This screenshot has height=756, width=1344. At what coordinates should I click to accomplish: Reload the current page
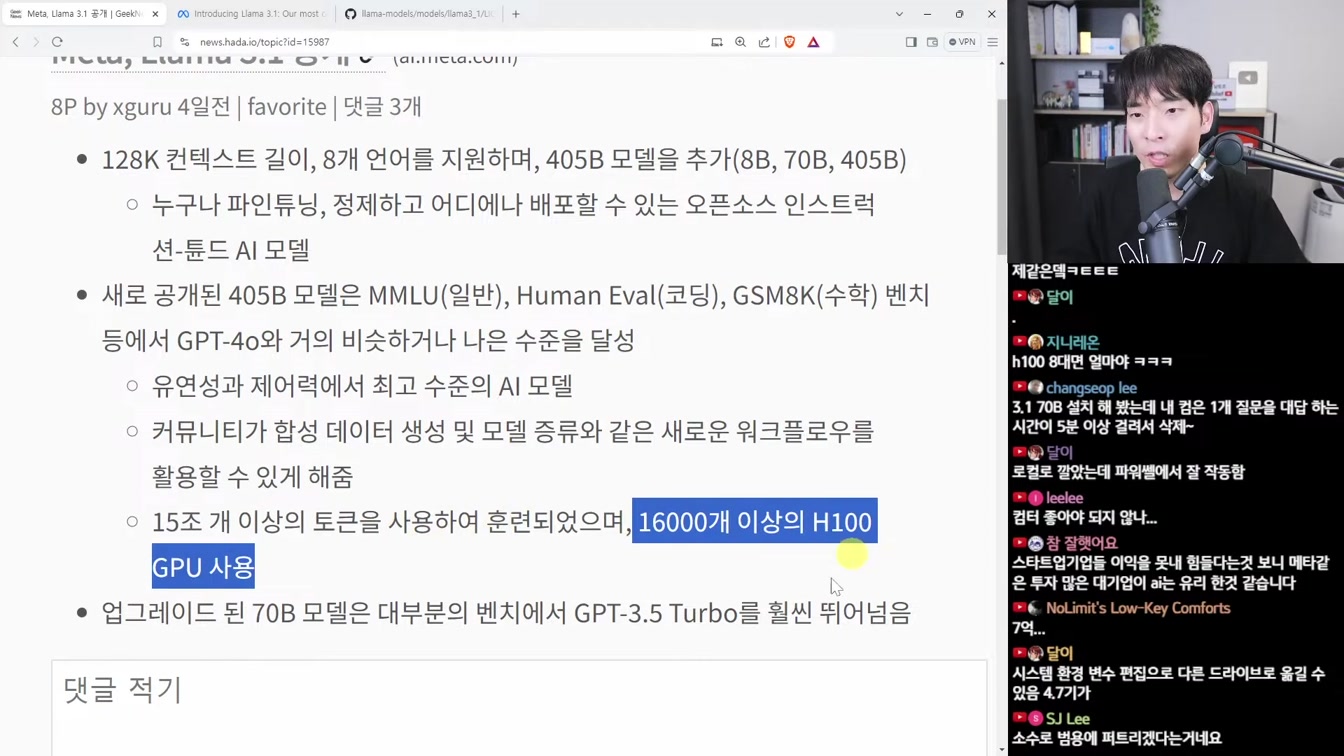(57, 42)
